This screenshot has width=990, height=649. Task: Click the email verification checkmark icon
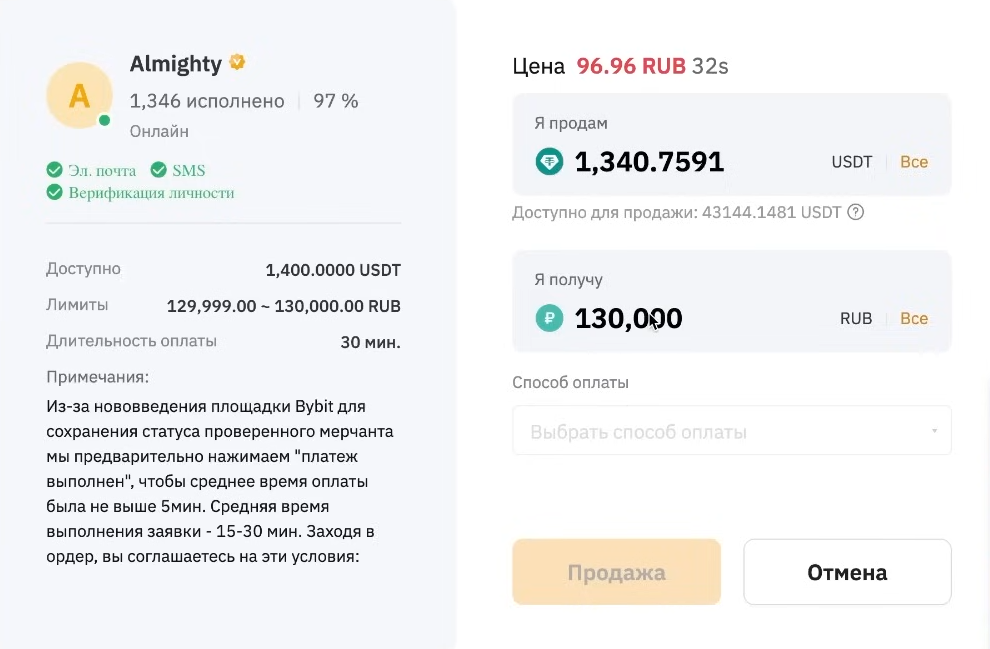click(54, 170)
